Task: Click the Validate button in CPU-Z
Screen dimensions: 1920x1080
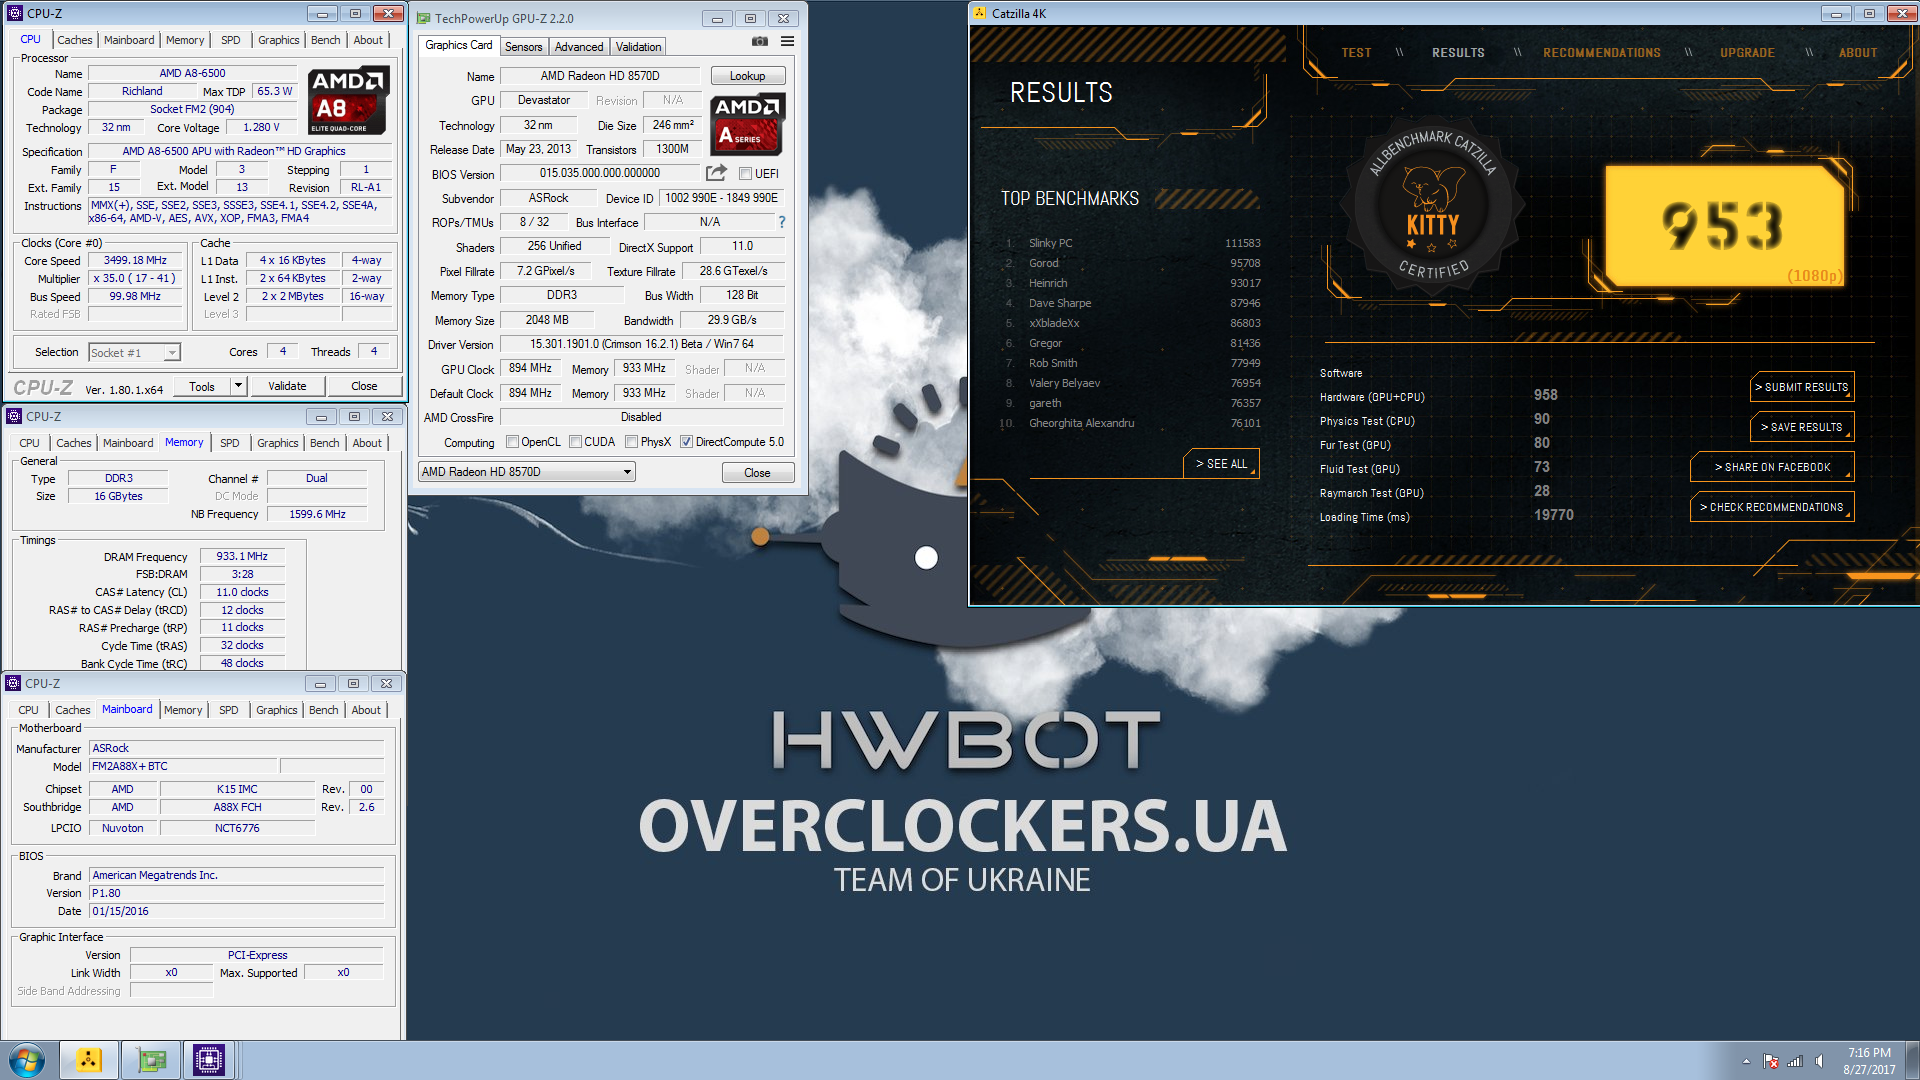Action: point(287,386)
